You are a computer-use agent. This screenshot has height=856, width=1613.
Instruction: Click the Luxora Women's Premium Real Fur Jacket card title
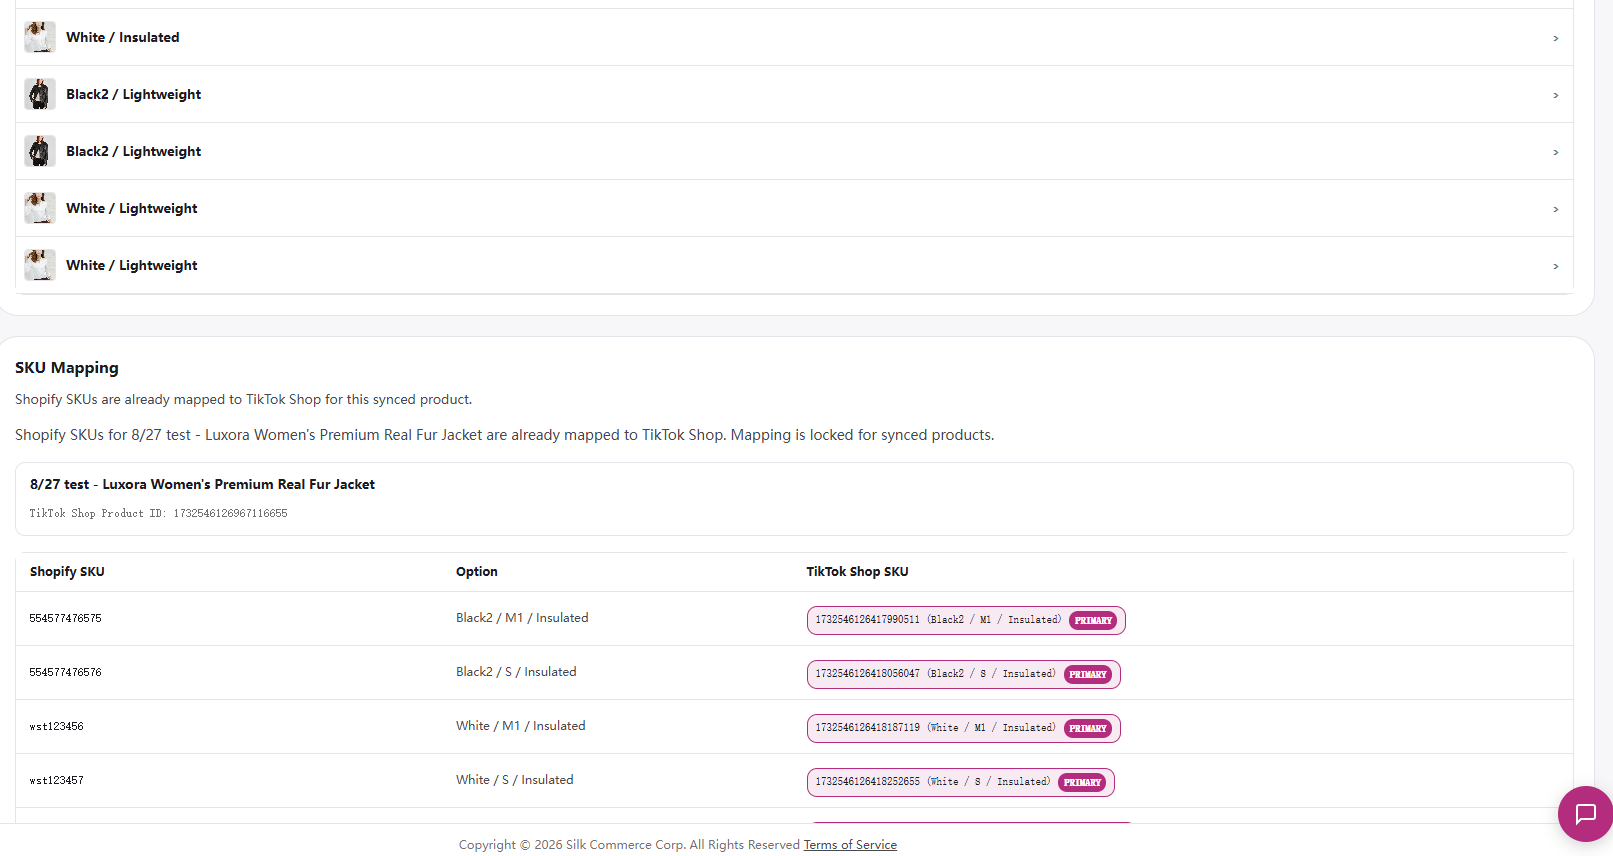202,484
